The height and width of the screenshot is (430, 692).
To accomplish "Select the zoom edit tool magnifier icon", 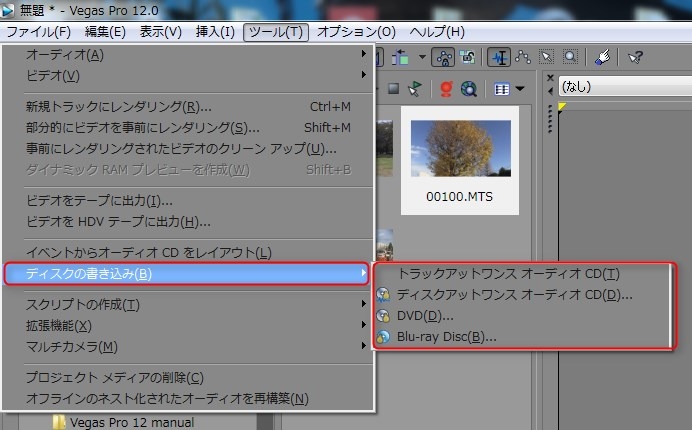I will pos(570,57).
